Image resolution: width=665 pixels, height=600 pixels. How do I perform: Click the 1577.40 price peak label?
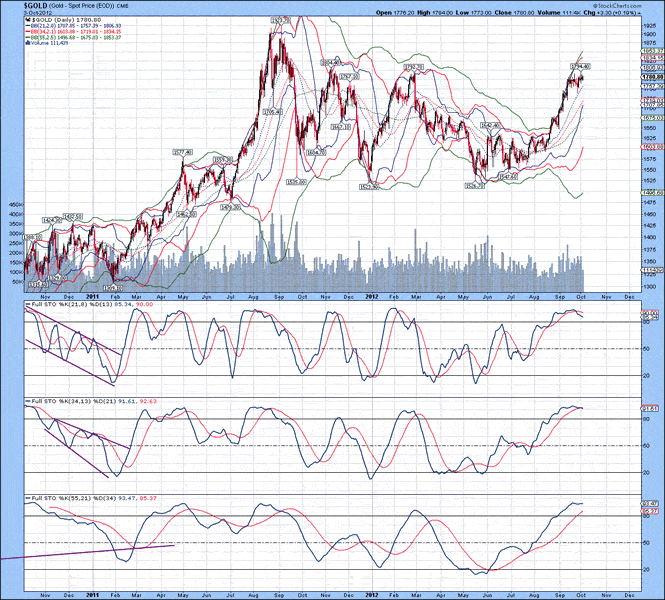182,152
